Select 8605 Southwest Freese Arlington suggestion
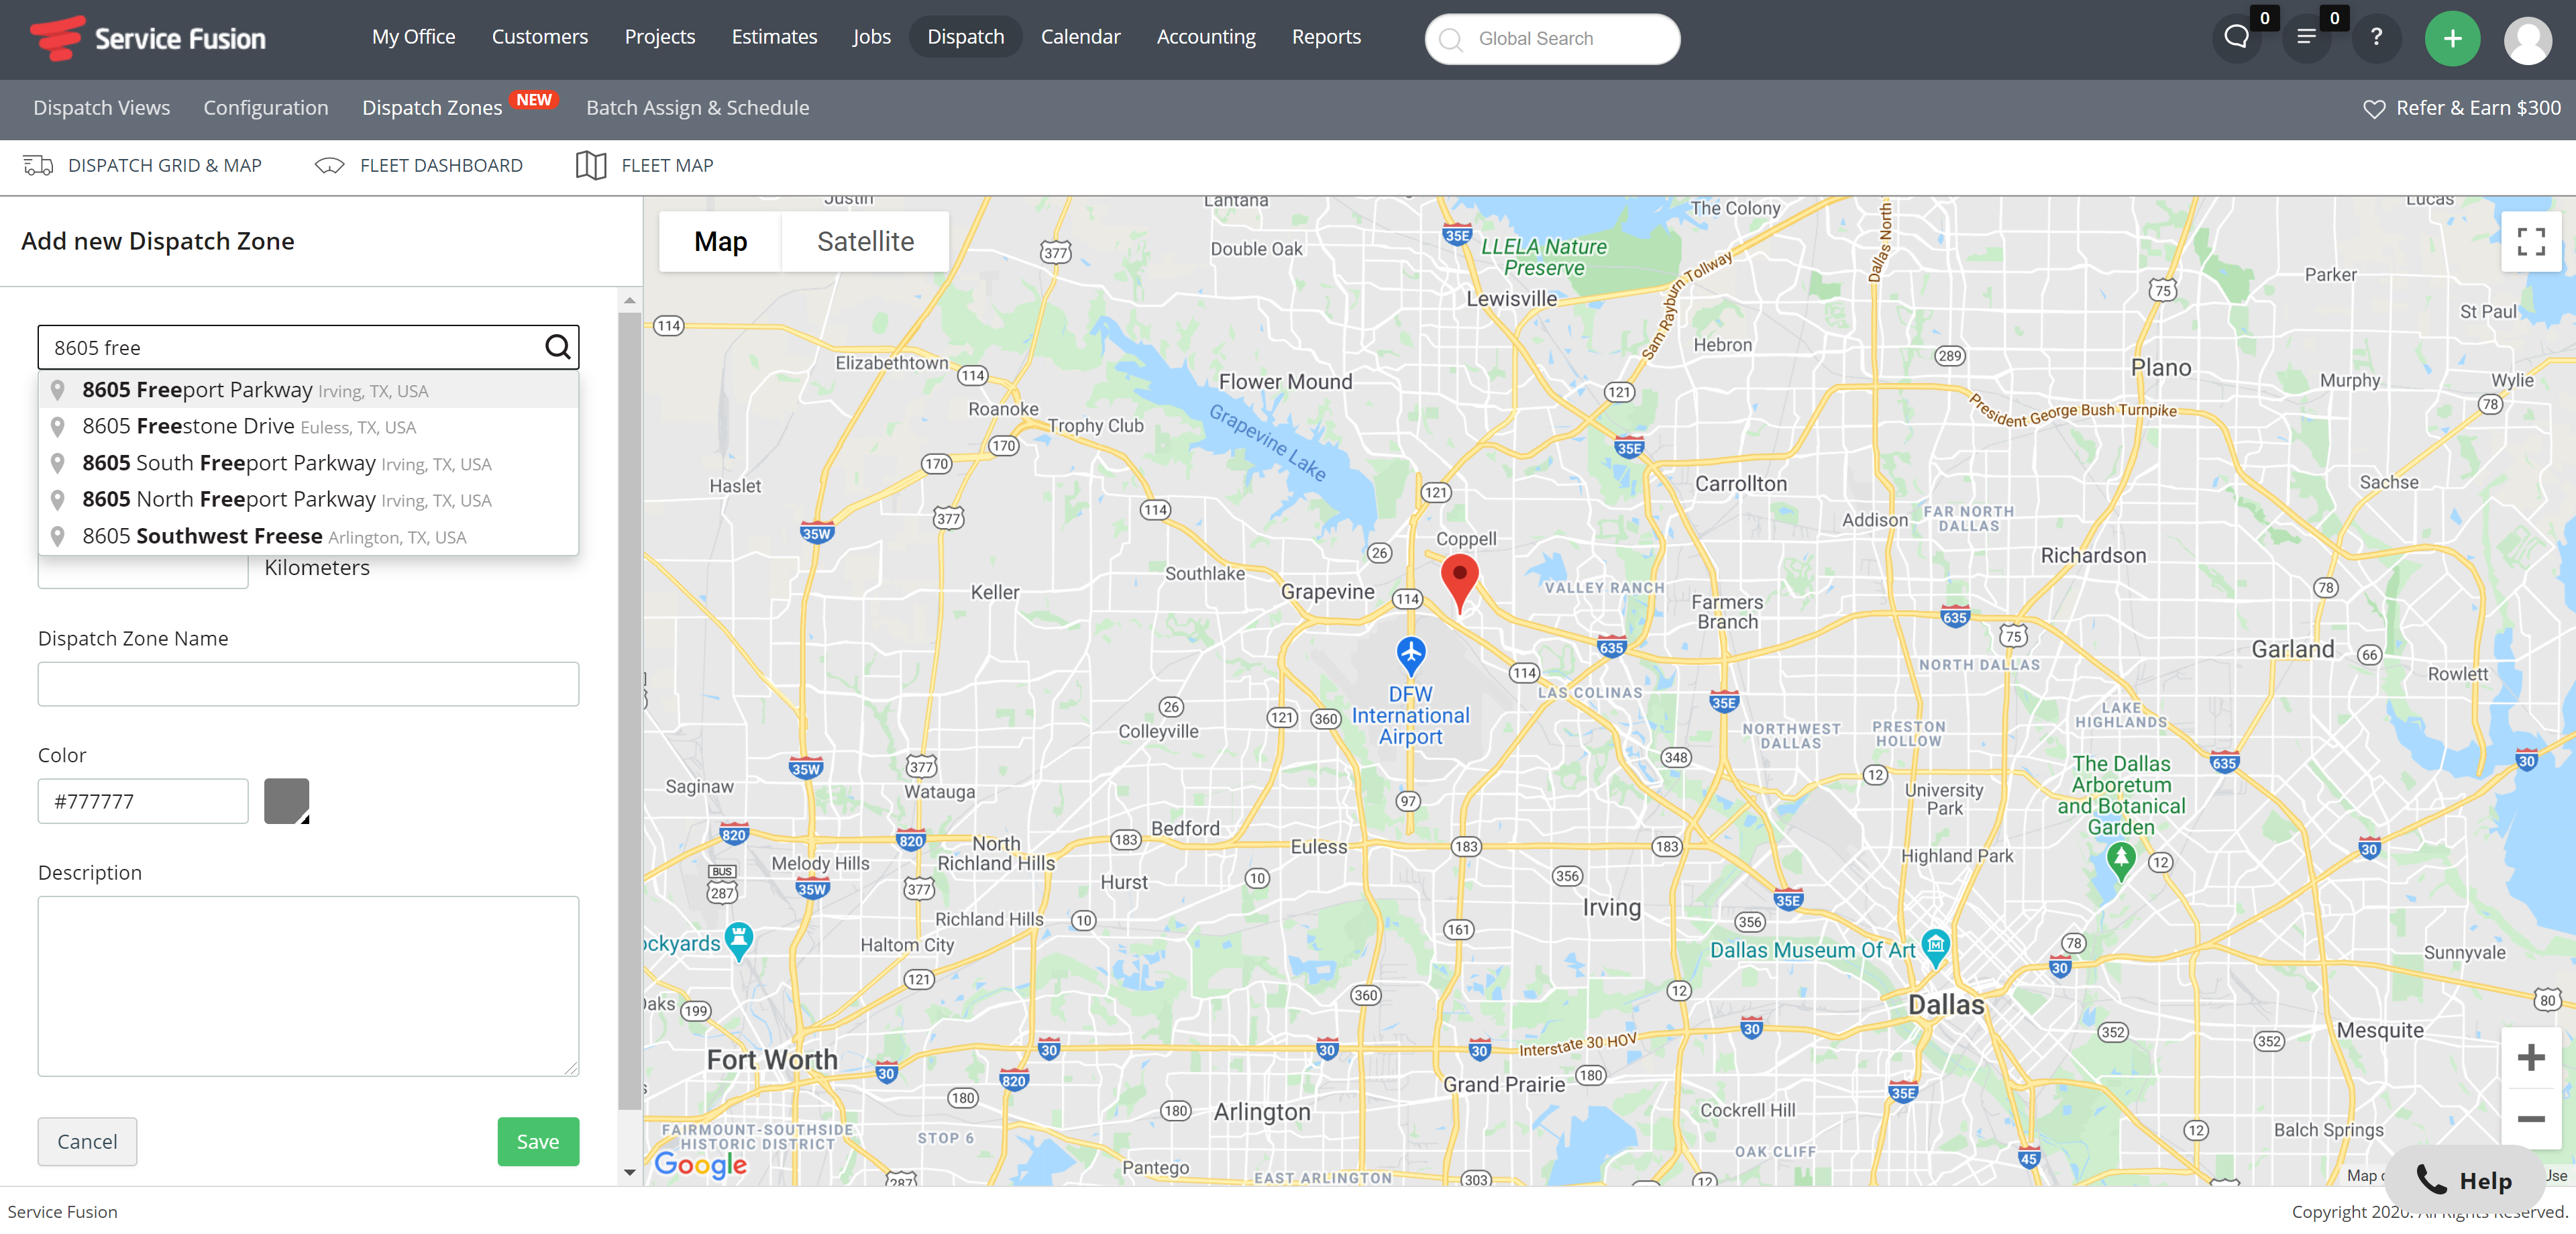The height and width of the screenshot is (1234, 2576). tap(308, 536)
